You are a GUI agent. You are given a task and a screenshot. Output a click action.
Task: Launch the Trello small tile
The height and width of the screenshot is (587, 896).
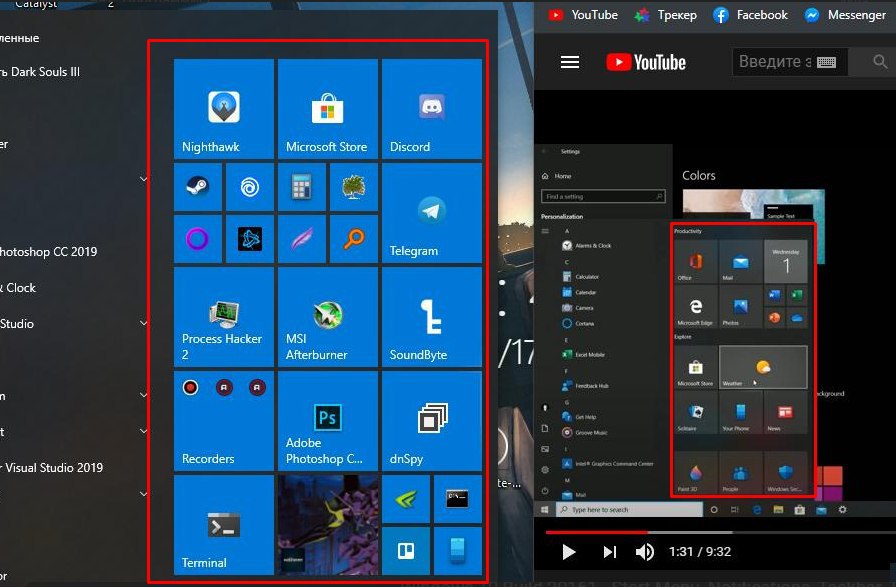coord(406,551)
